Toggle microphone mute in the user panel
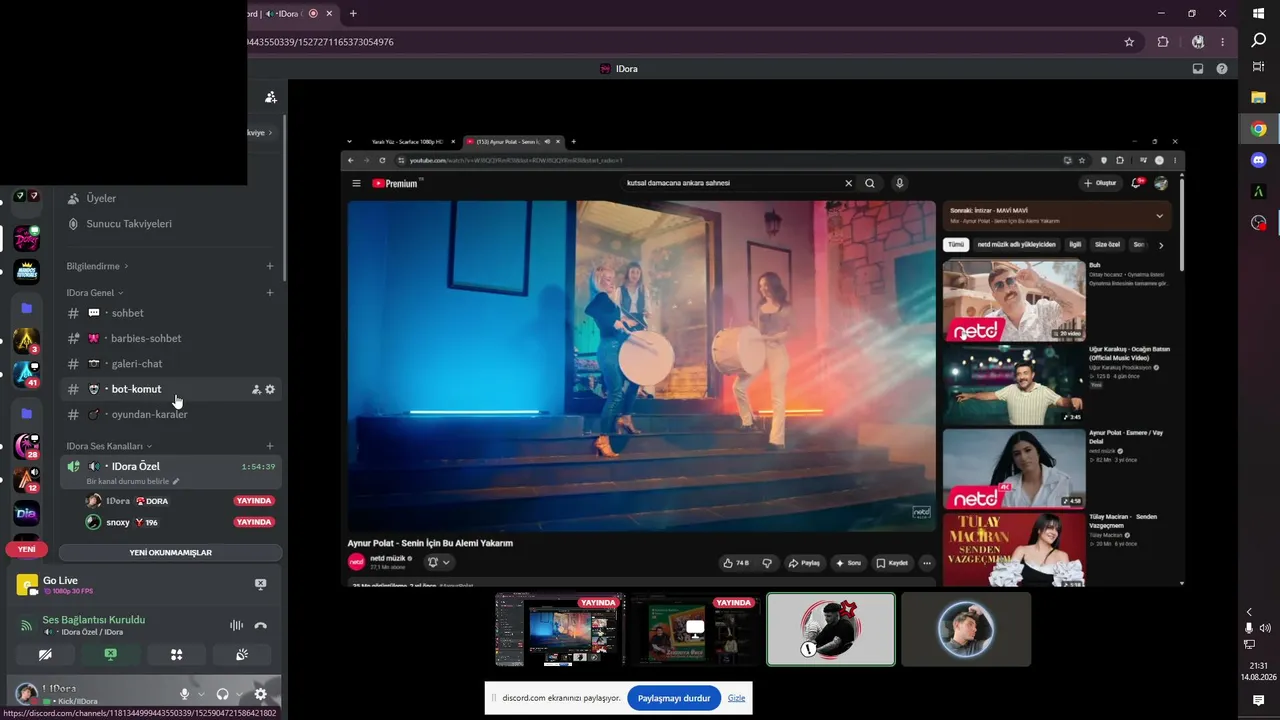The image size is (1280, 720). tap(184, 694)
